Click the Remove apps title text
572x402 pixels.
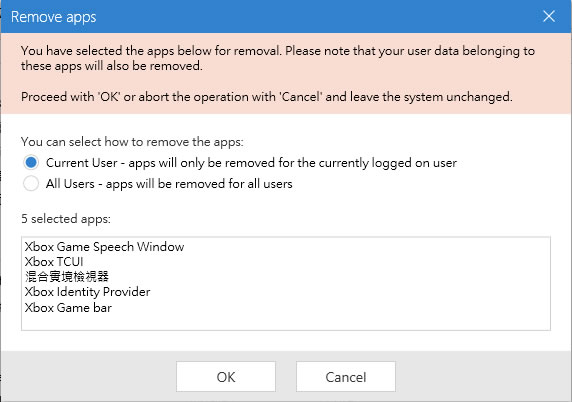54,17
